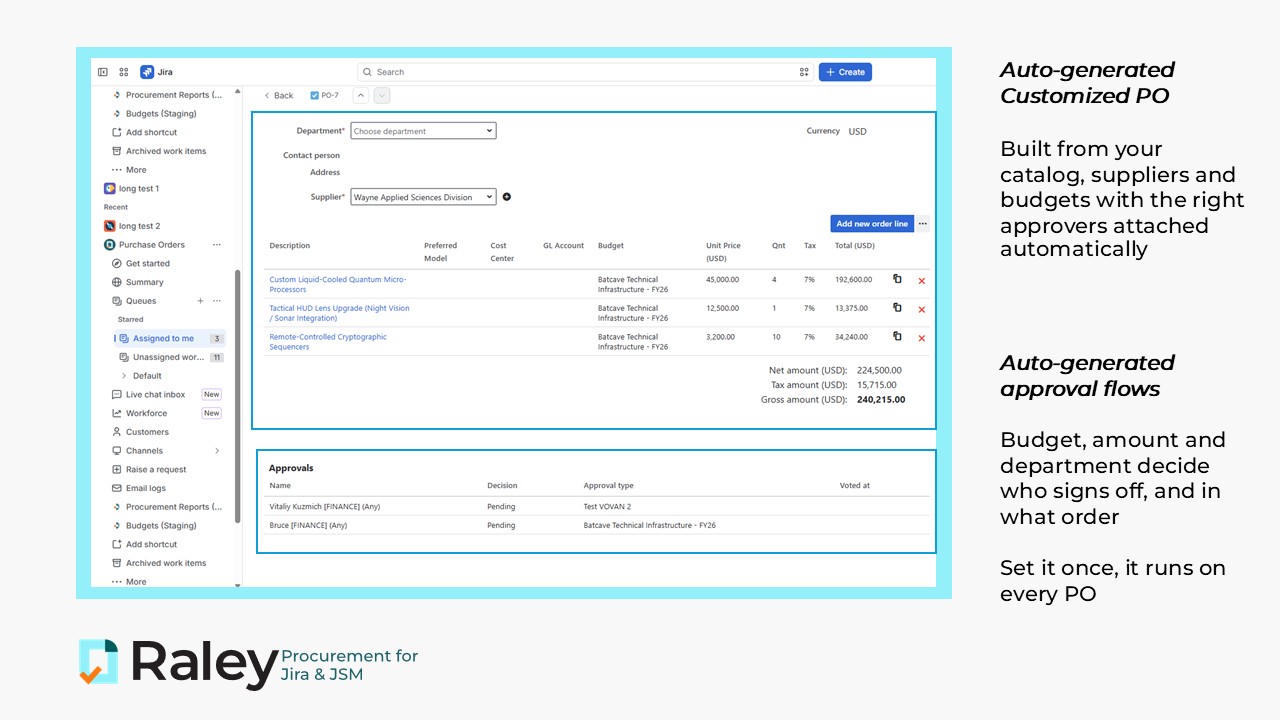Open the Supplier dropdown showing Wayne Applied Sciences

(x=423, y=197)
